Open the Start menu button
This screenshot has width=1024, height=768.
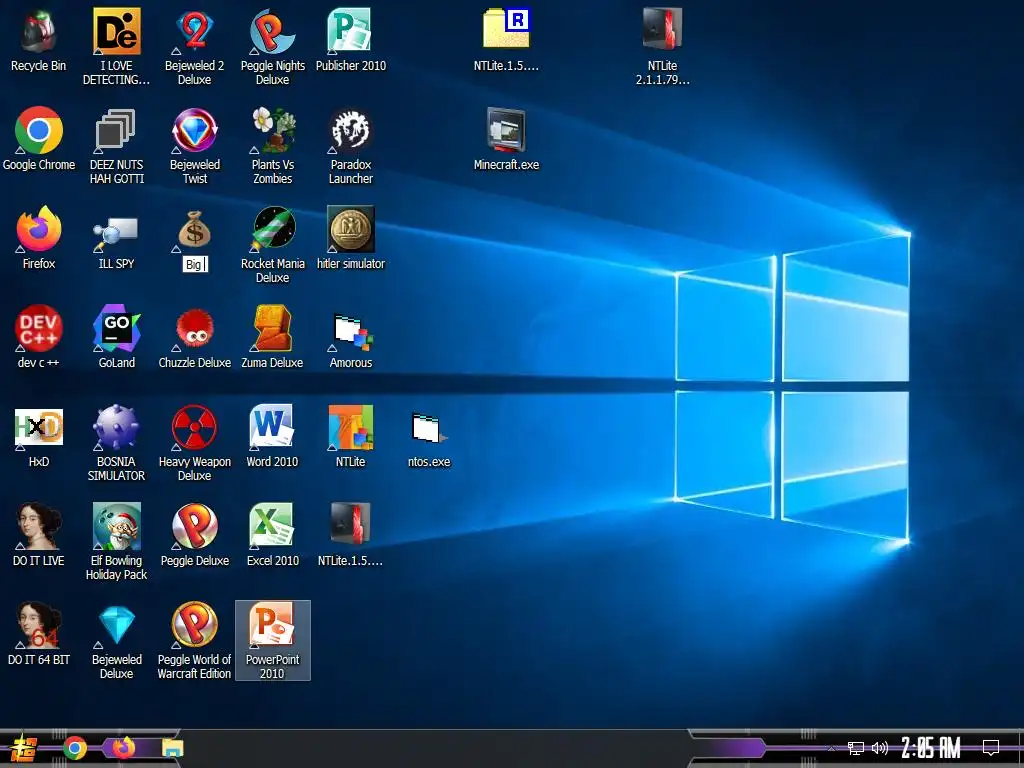24,749
